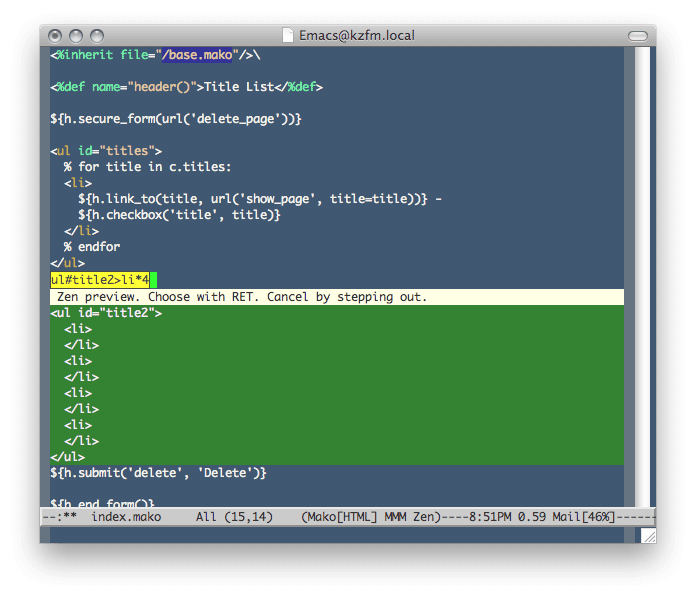Click Emacs@kzfm.local window title
Viewport: 696px width, 598px height.
pyautogui.click(x=357, y=35)
